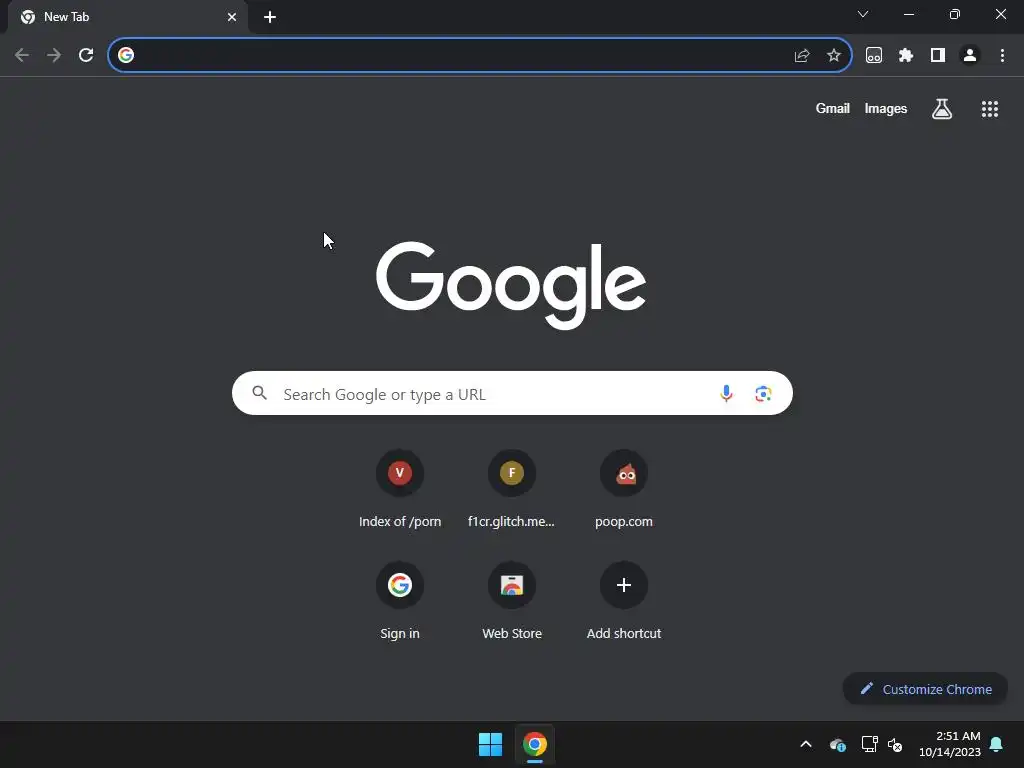Open the poop.com shortcut
Screen dimensions: 1024x768
pyautogui.click(x=624, y=488)
